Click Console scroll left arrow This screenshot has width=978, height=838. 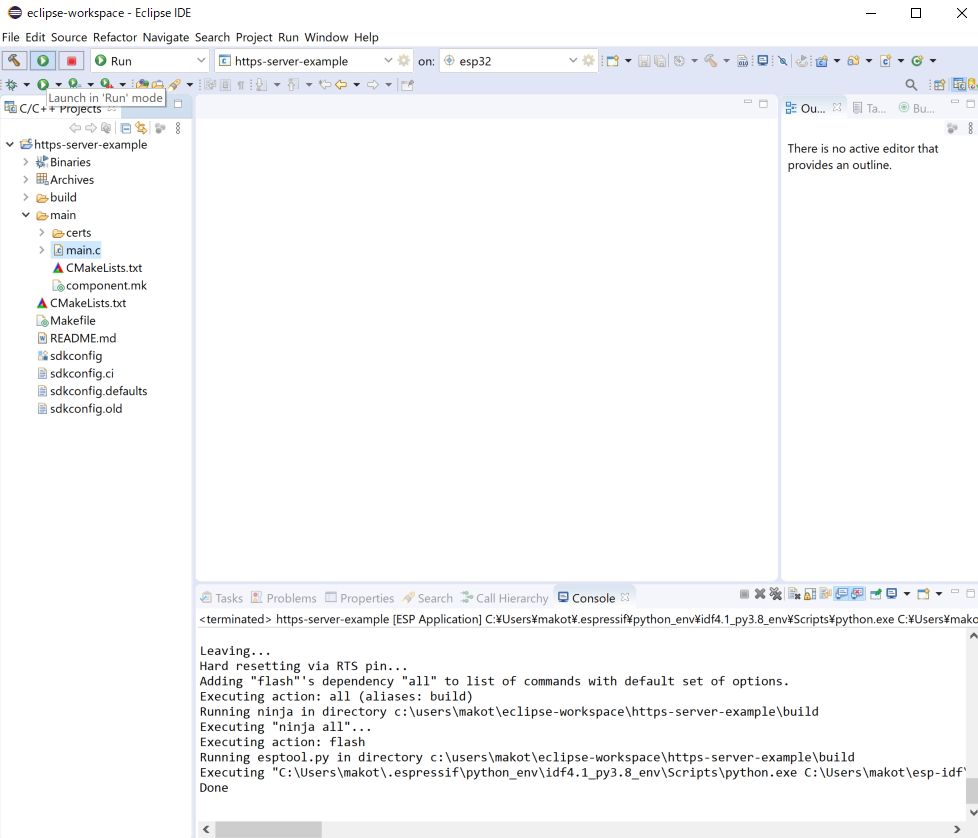click(206, 829)
